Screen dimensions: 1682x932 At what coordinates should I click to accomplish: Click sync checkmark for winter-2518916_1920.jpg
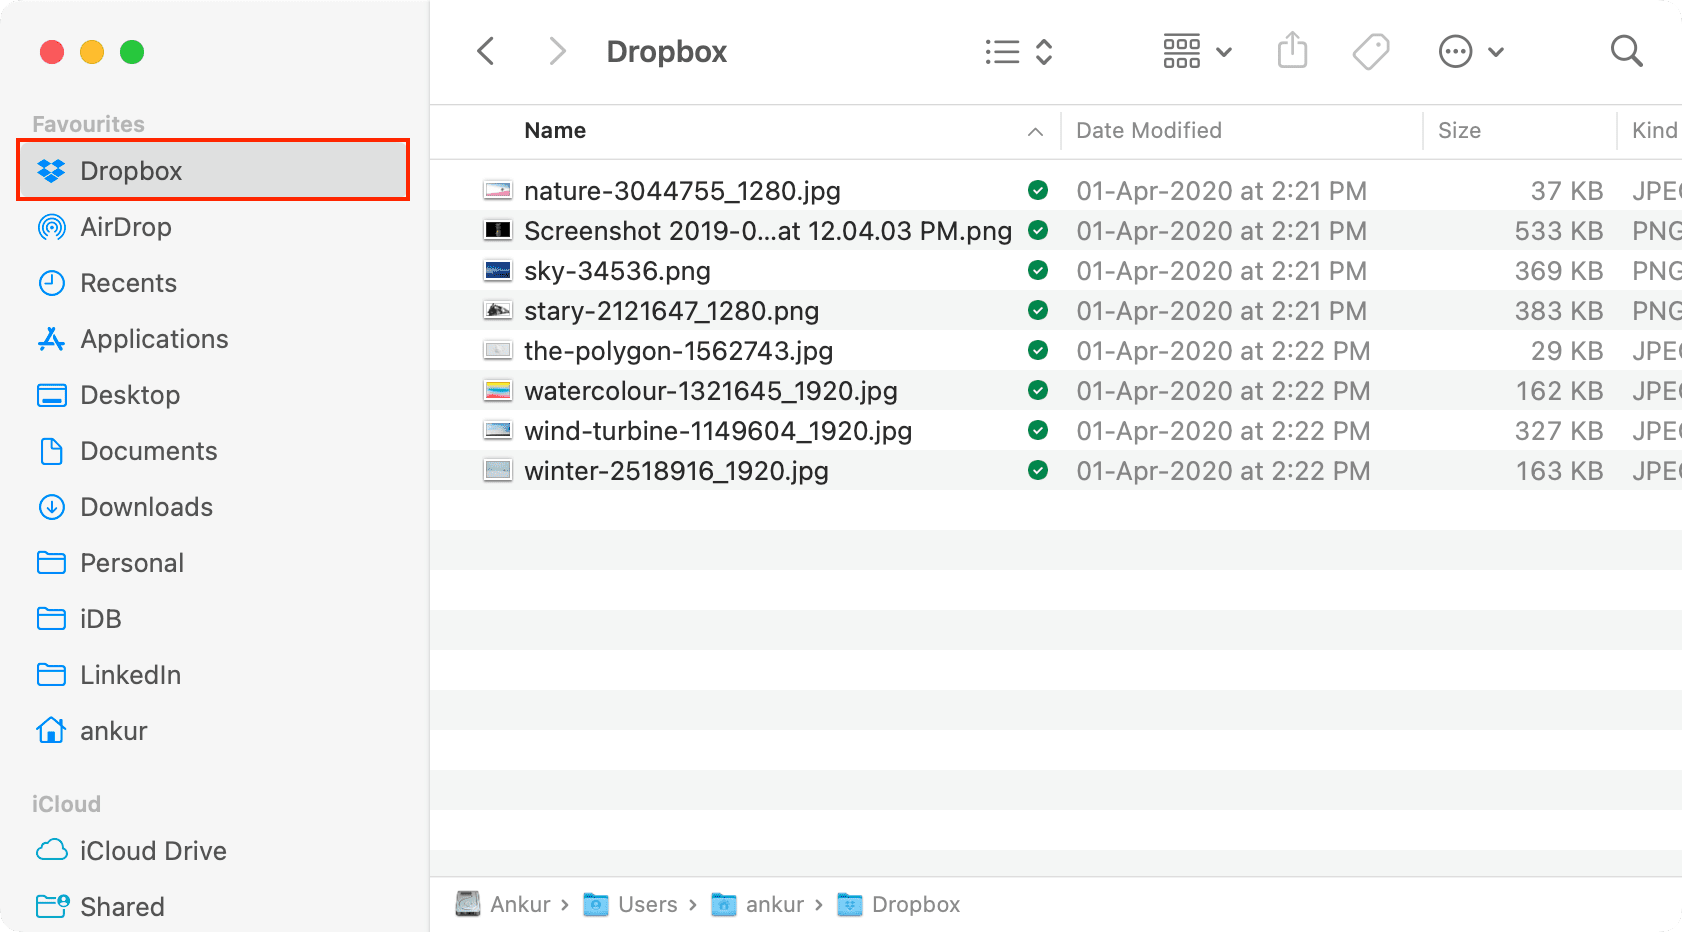click(1038, 470)
